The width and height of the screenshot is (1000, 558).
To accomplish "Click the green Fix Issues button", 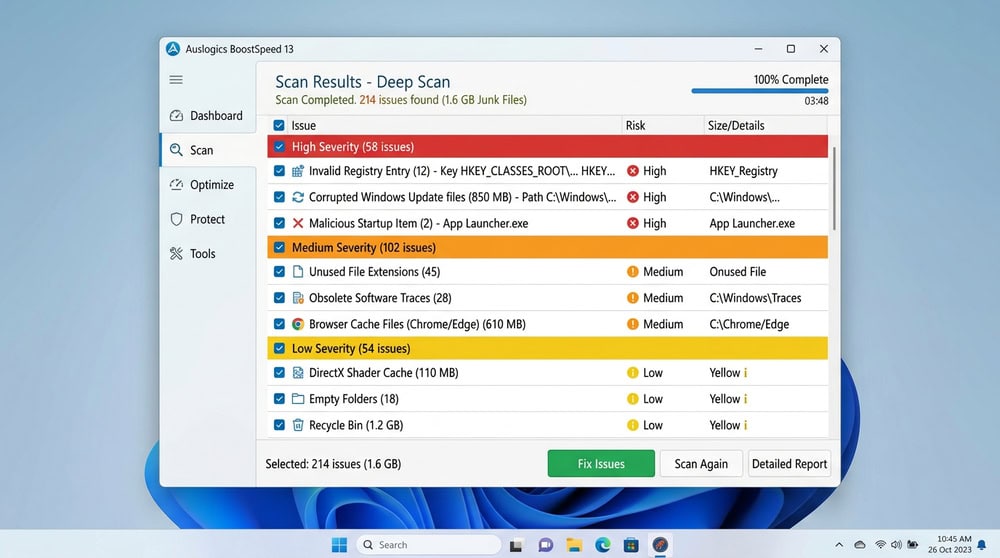I will coord(601,464).
